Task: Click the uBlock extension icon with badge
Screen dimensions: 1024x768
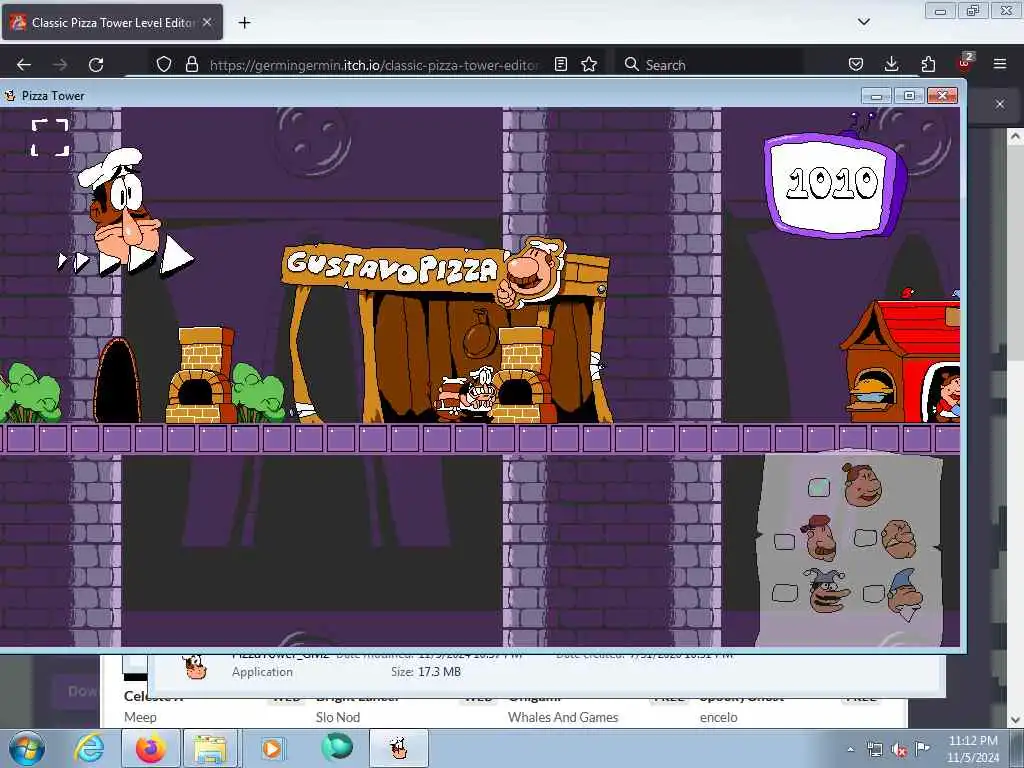Action: [965, 63]
